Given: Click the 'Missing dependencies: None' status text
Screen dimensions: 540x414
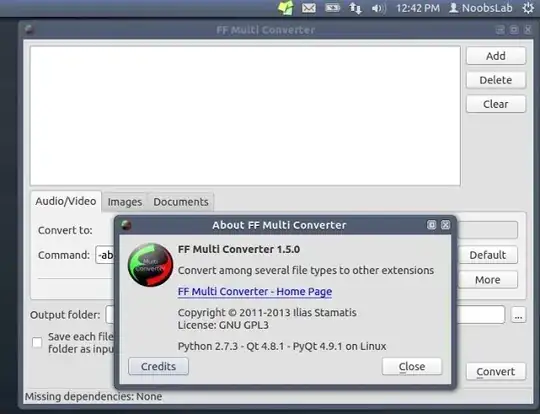Looking at the screenshot, I should 93,396.
